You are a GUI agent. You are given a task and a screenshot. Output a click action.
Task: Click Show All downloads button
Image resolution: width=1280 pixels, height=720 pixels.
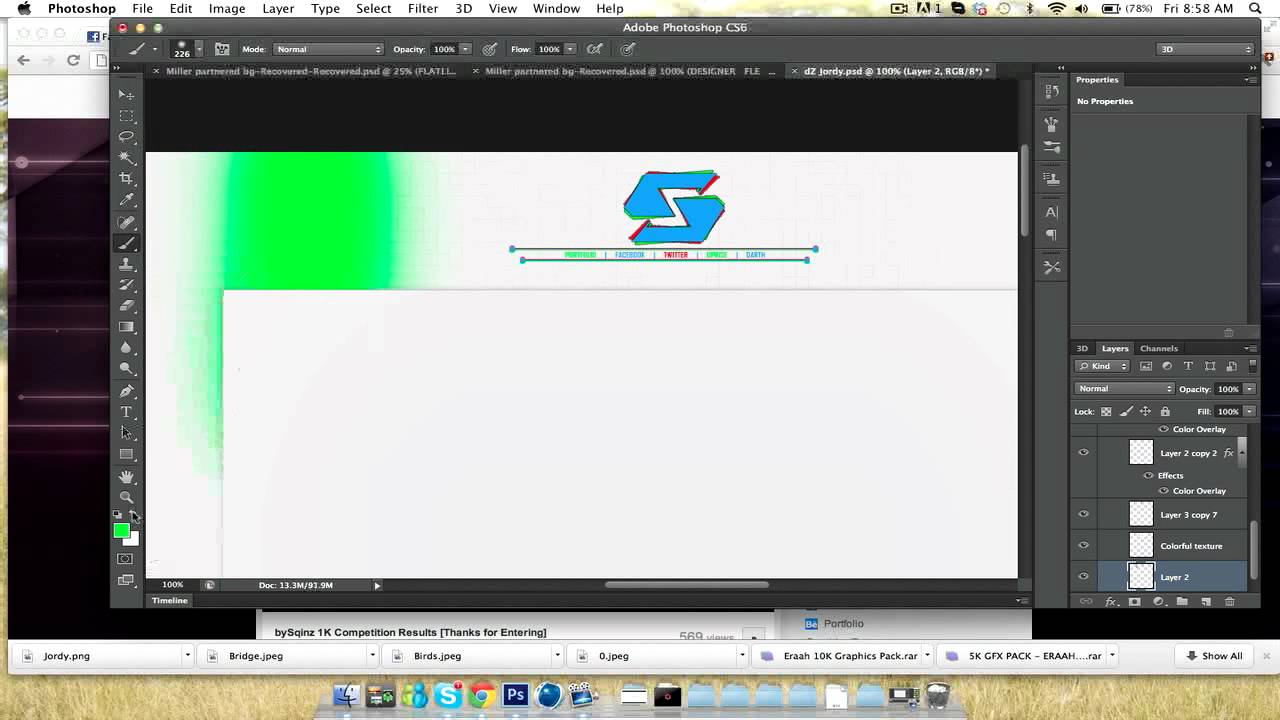click(1214, 656)
